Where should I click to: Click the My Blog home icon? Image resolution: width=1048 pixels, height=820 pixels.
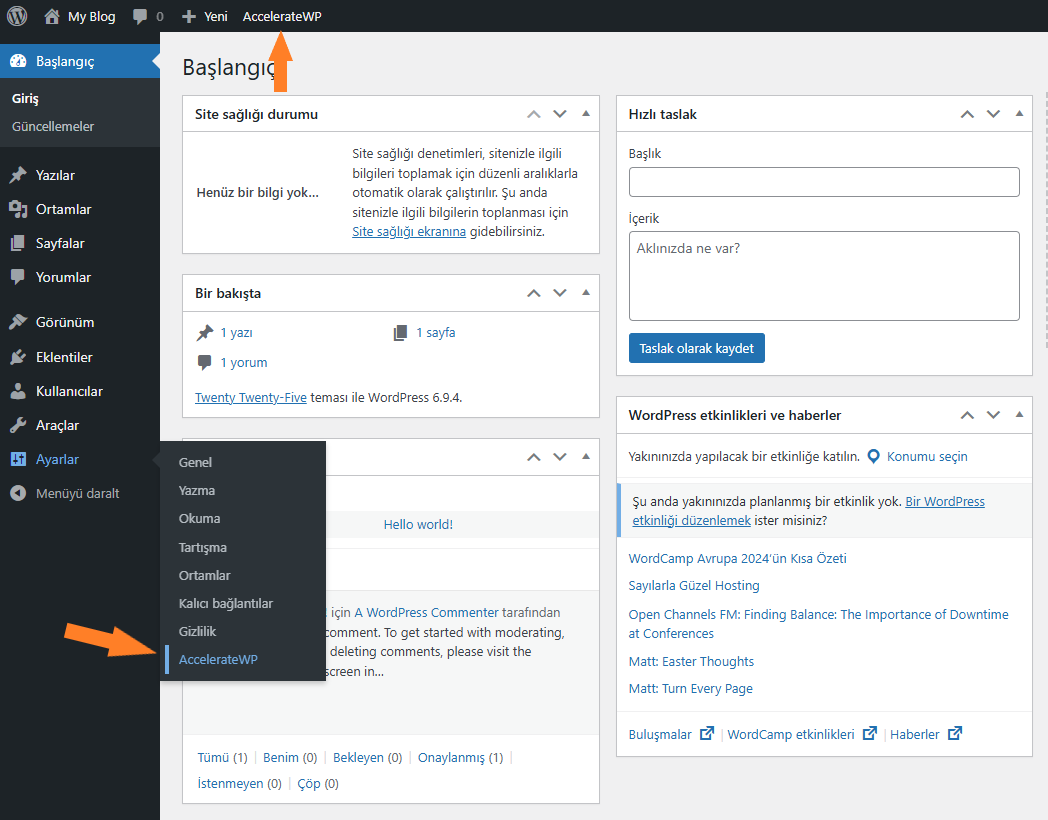tap(52, 16)
